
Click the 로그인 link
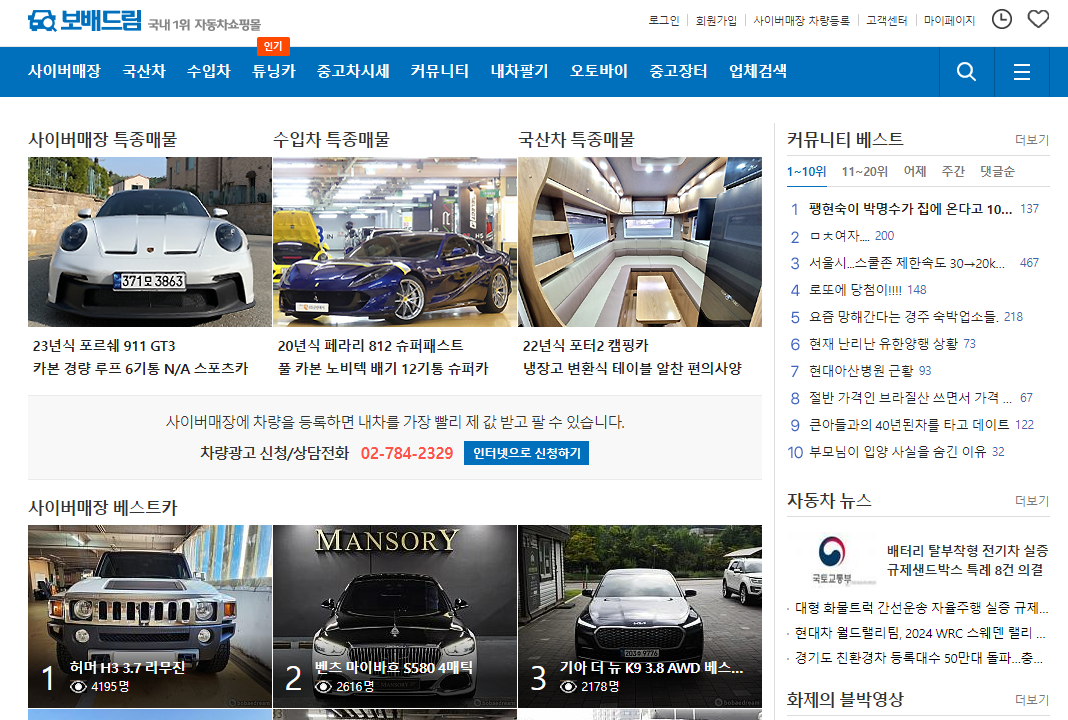click(663, 18)
